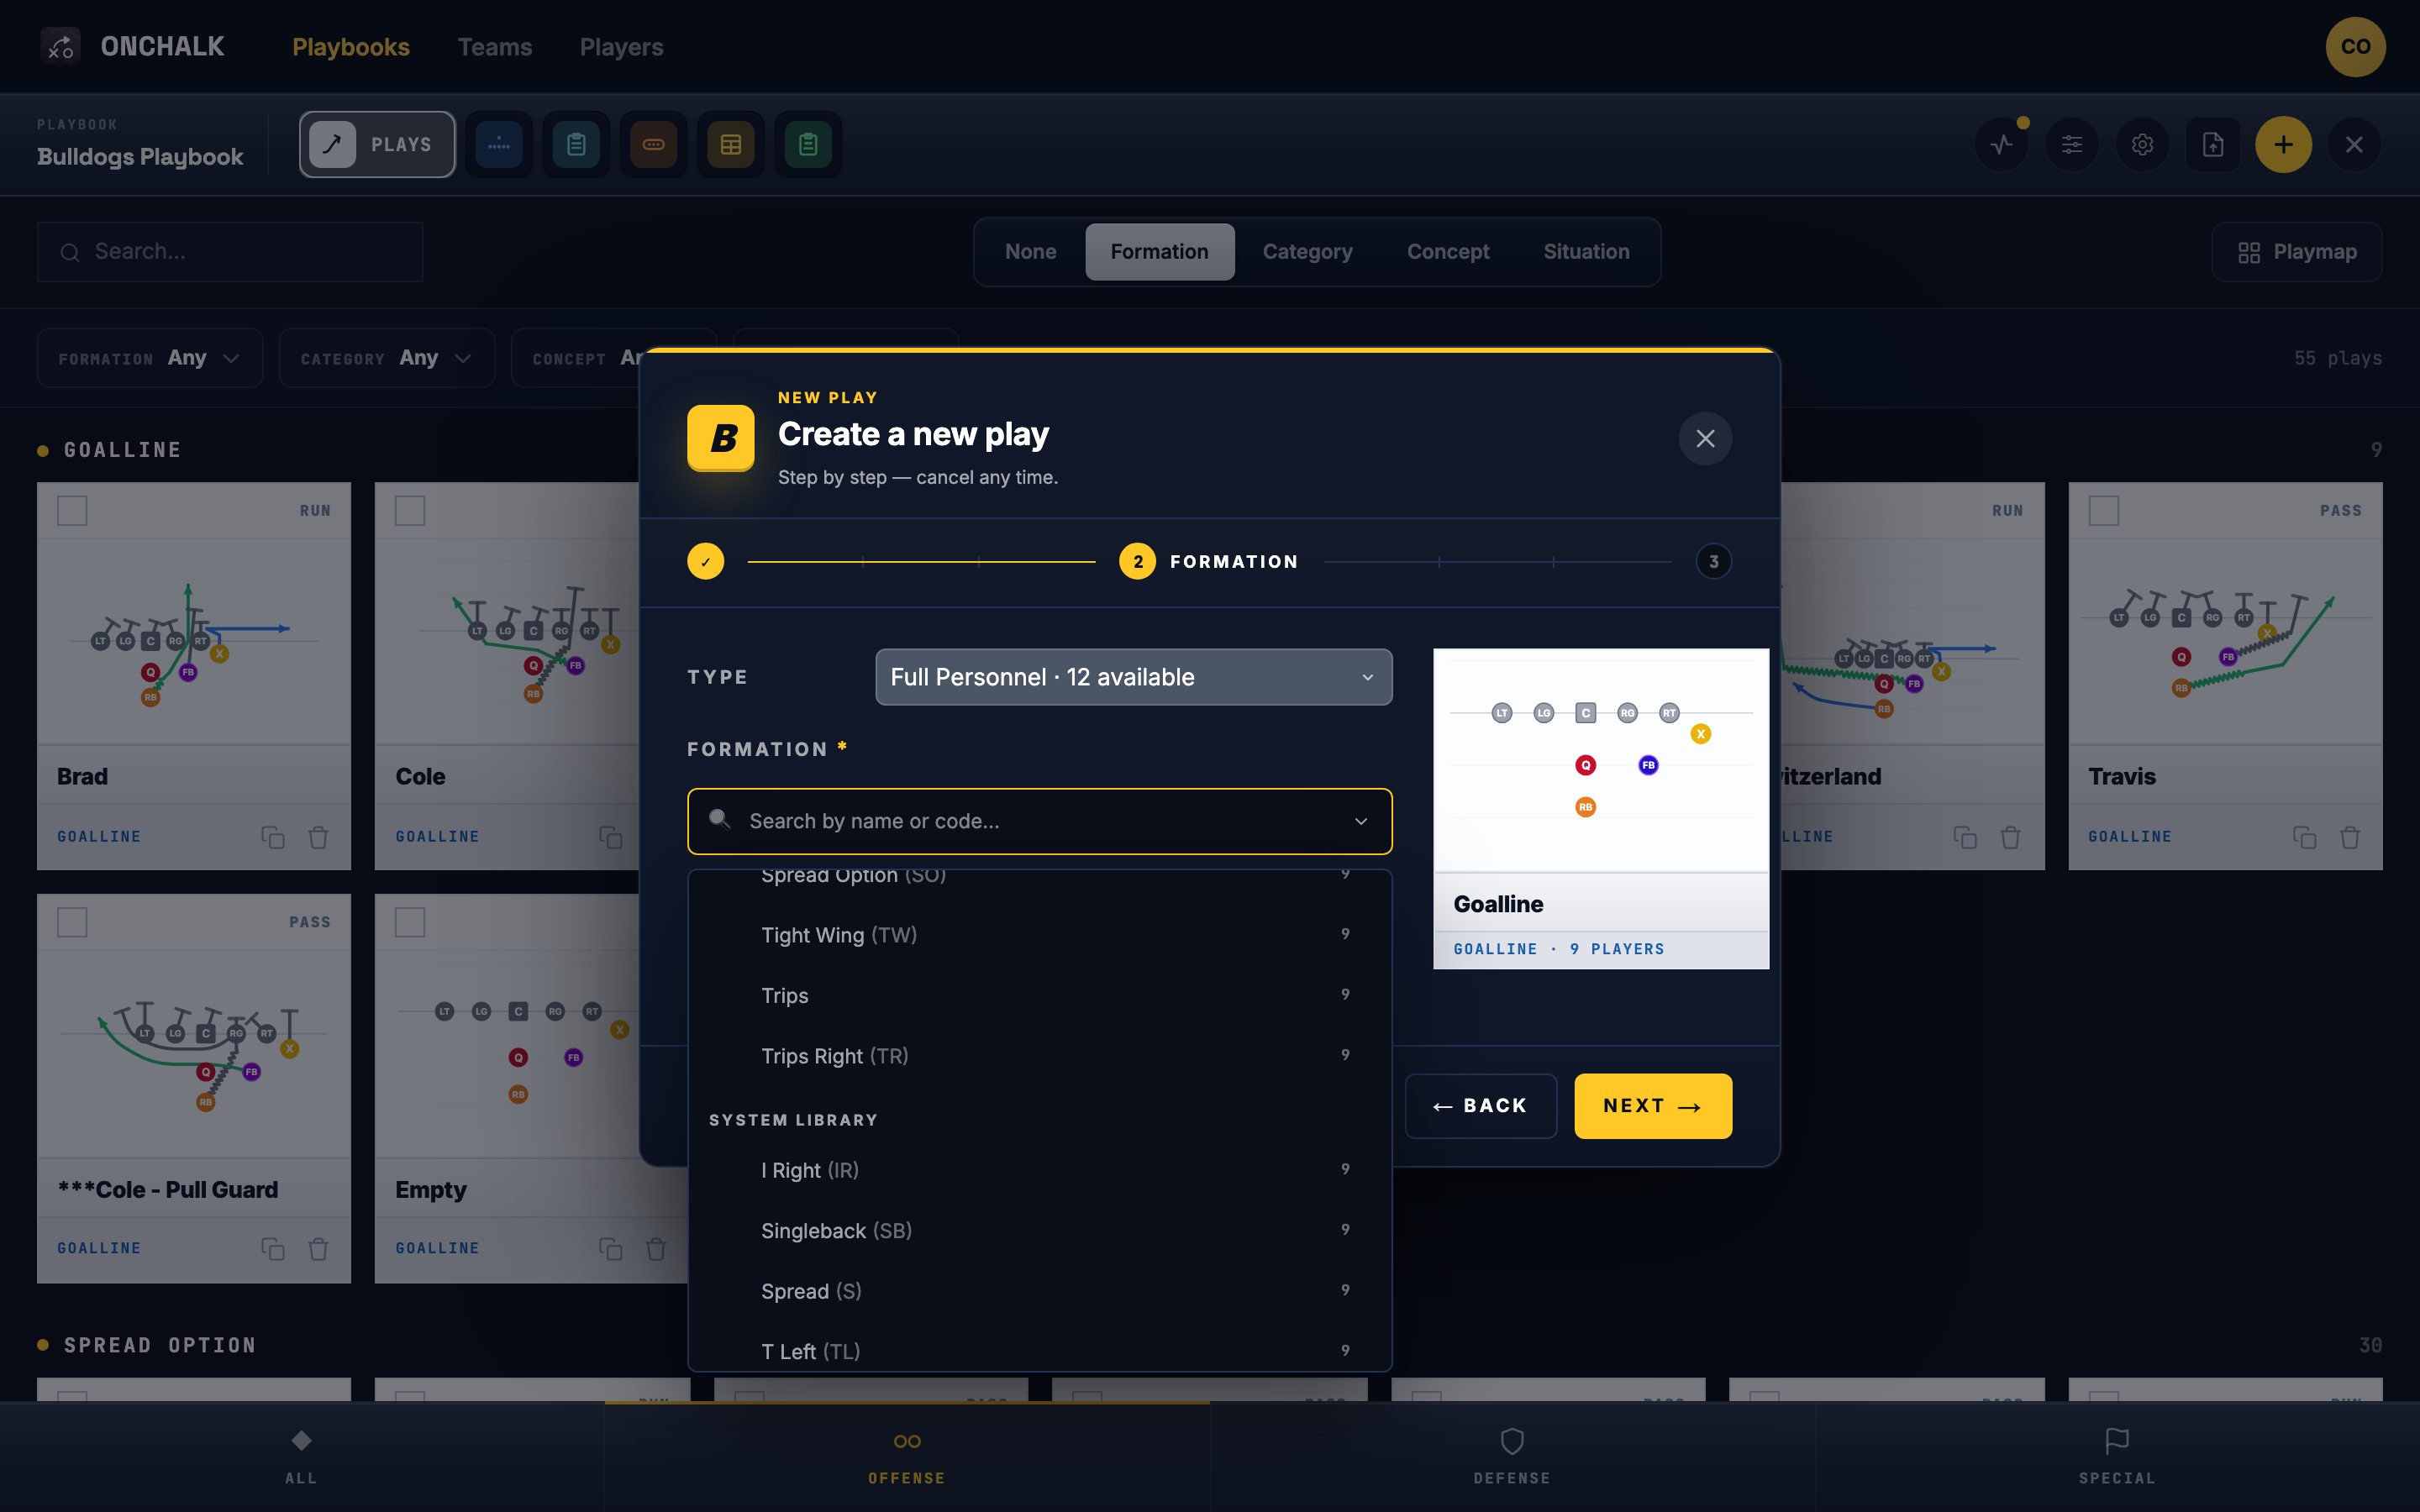This screenshot has width=2420, height=1512.
Task: Click the yellow plus add button
Action: pyautogui.click(x=2283, y=145)
